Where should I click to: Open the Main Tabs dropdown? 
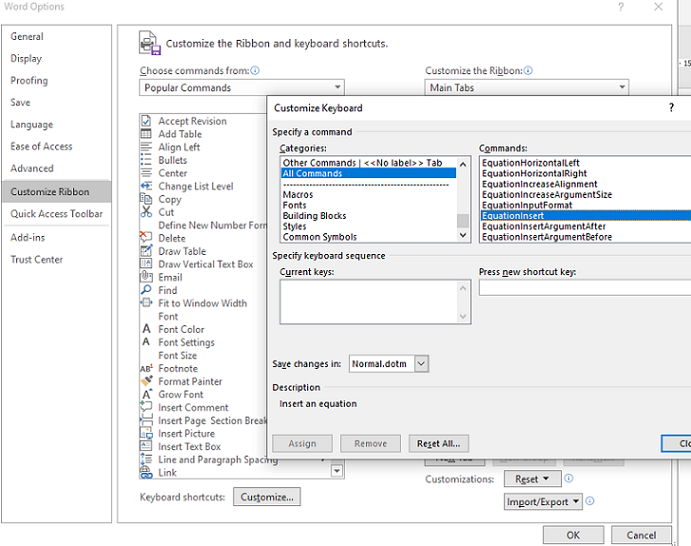coord(526,87)
